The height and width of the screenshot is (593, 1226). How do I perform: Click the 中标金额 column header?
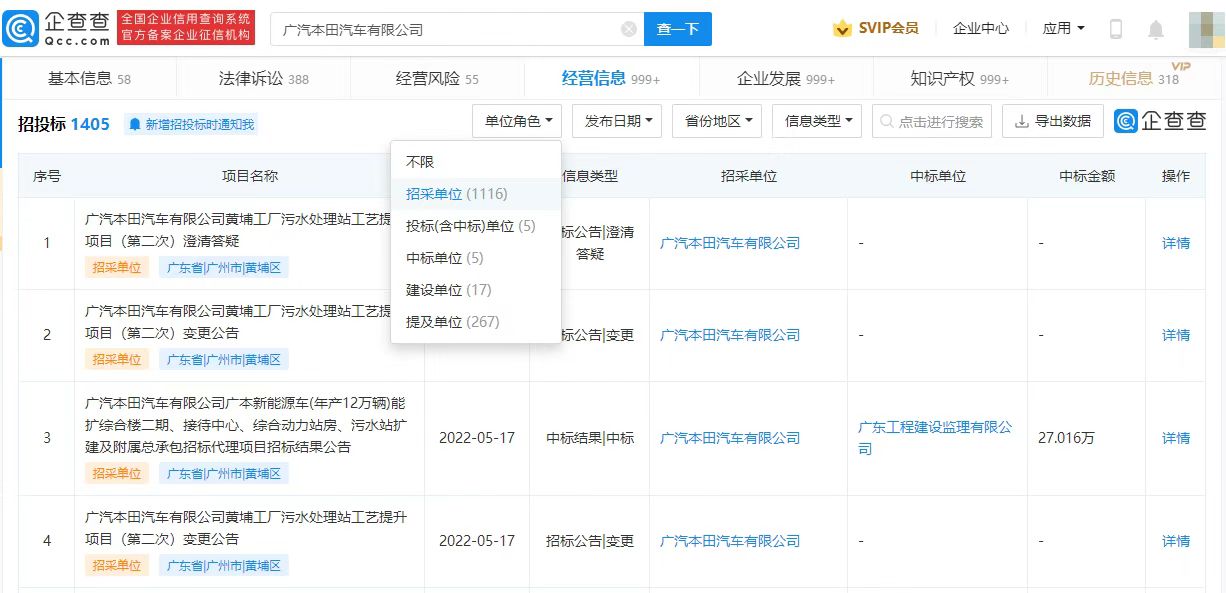(1088, 176)
